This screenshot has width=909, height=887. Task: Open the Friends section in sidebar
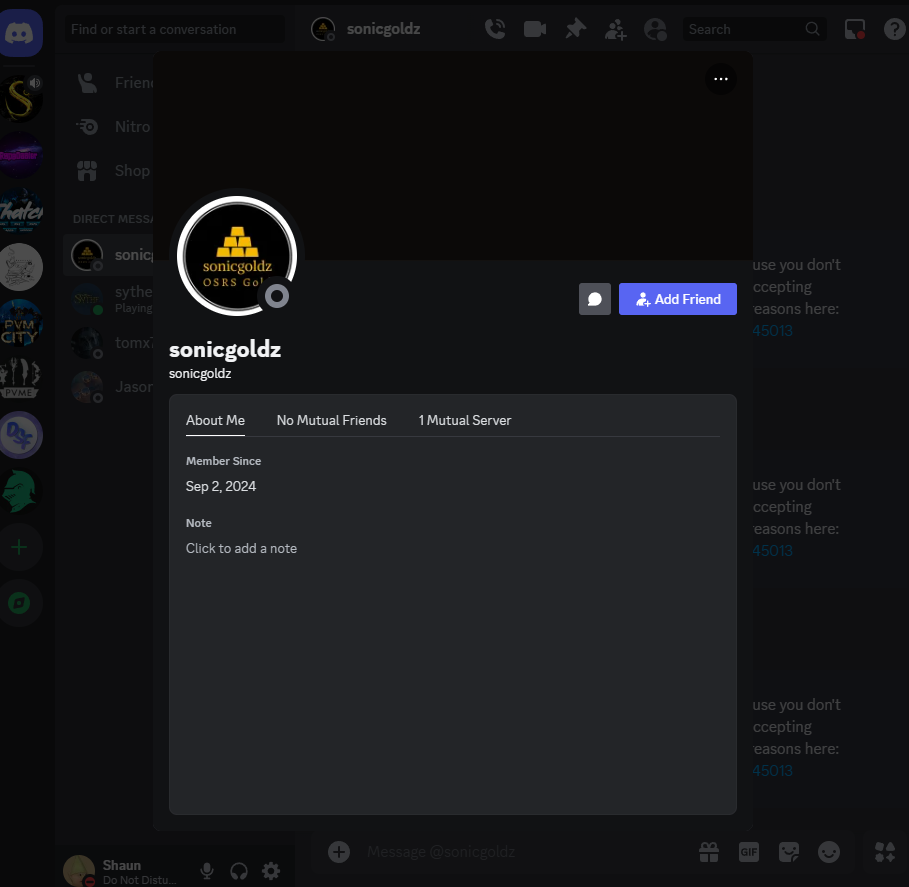point(108,83)
